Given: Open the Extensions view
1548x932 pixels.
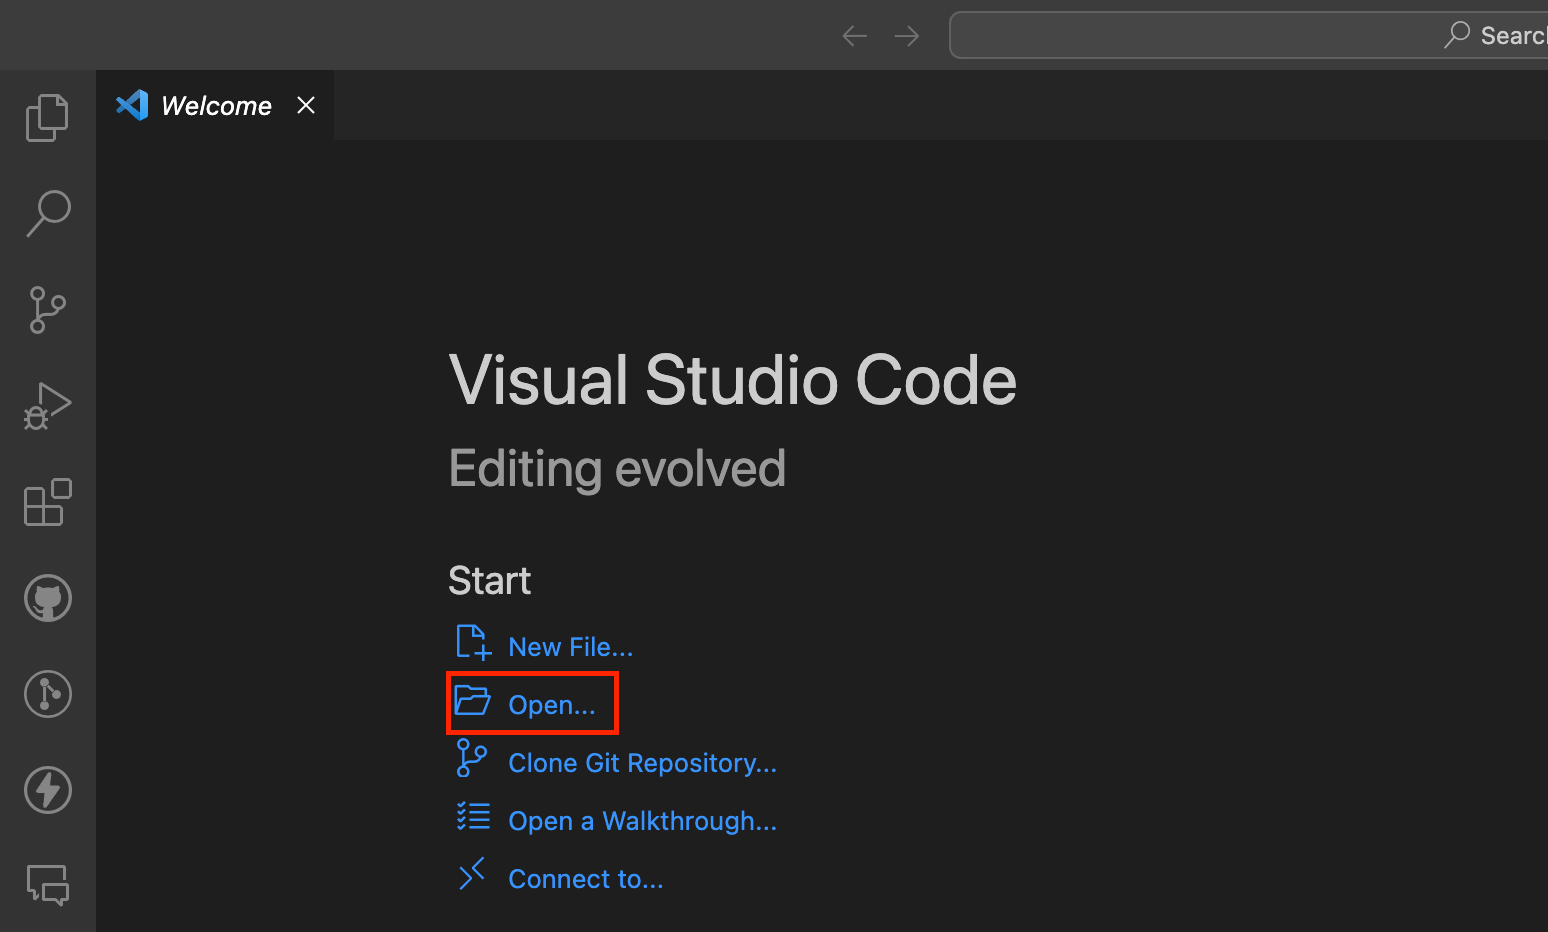Looking at the screenshot, I should coord(47,502).
